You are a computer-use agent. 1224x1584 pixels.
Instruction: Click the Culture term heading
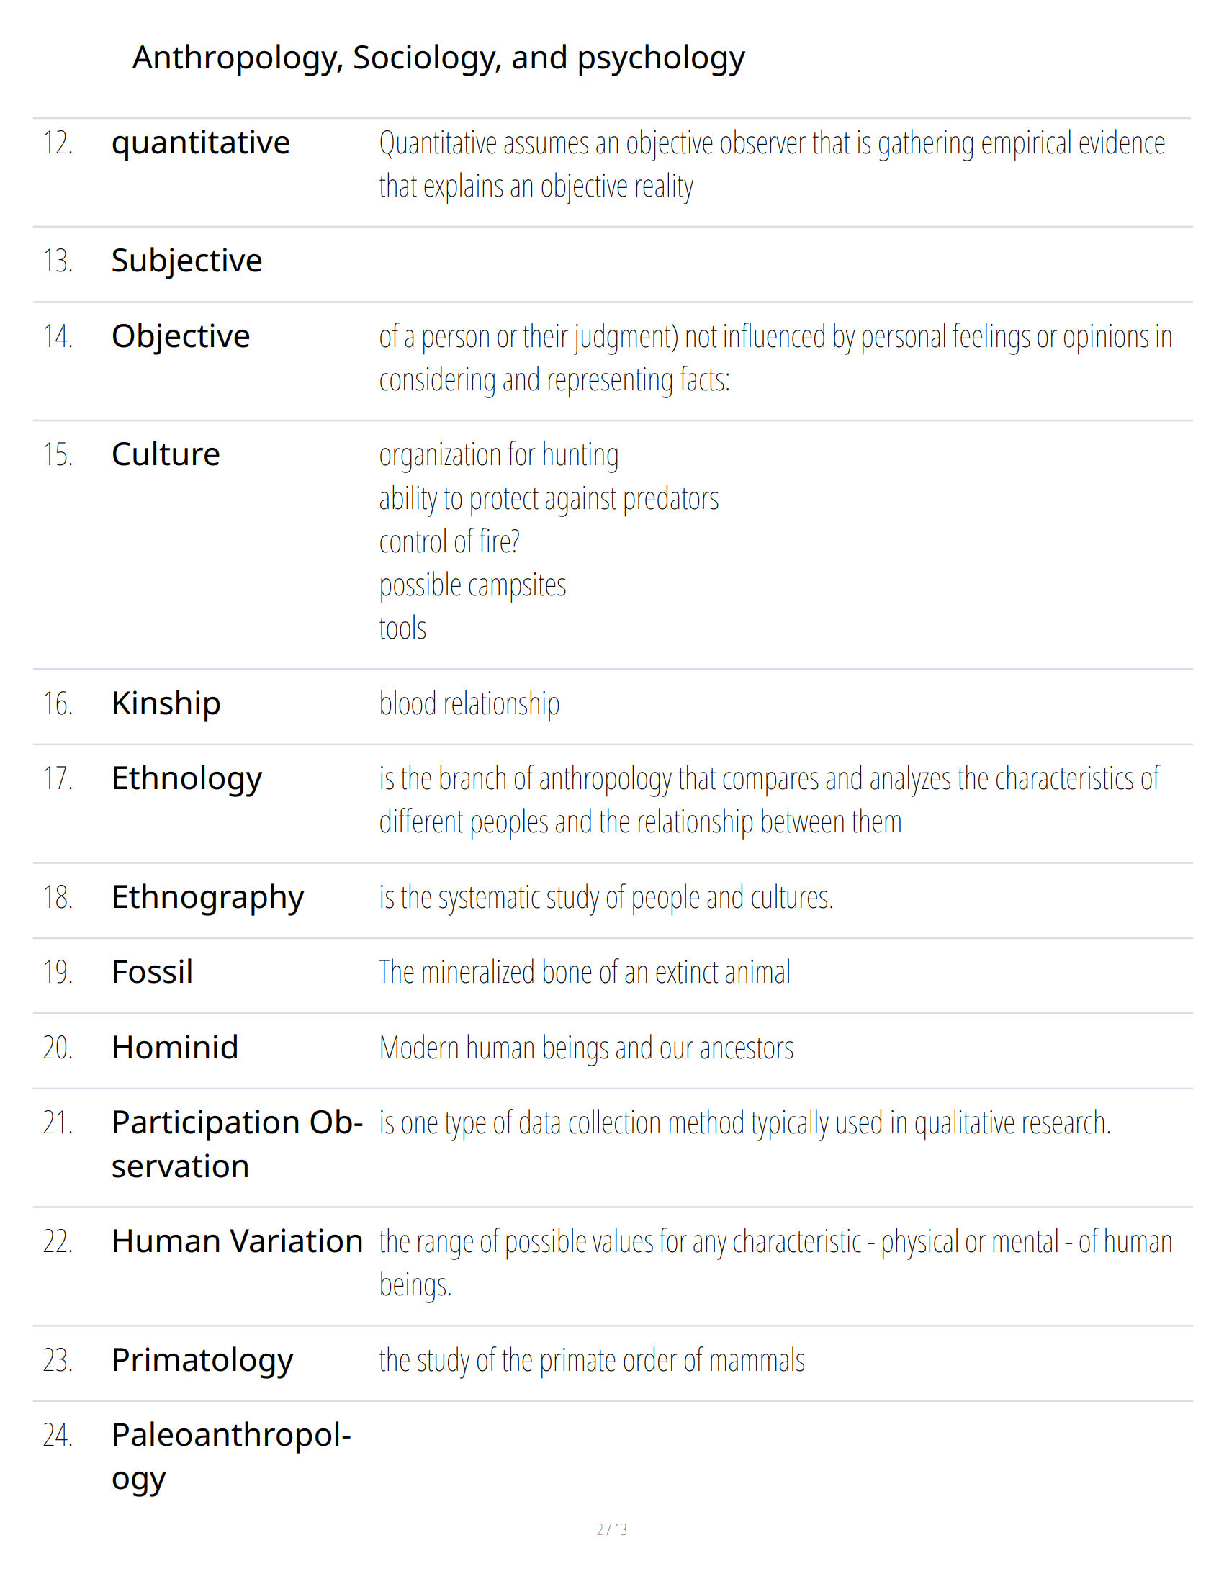(x=166, y=454)
